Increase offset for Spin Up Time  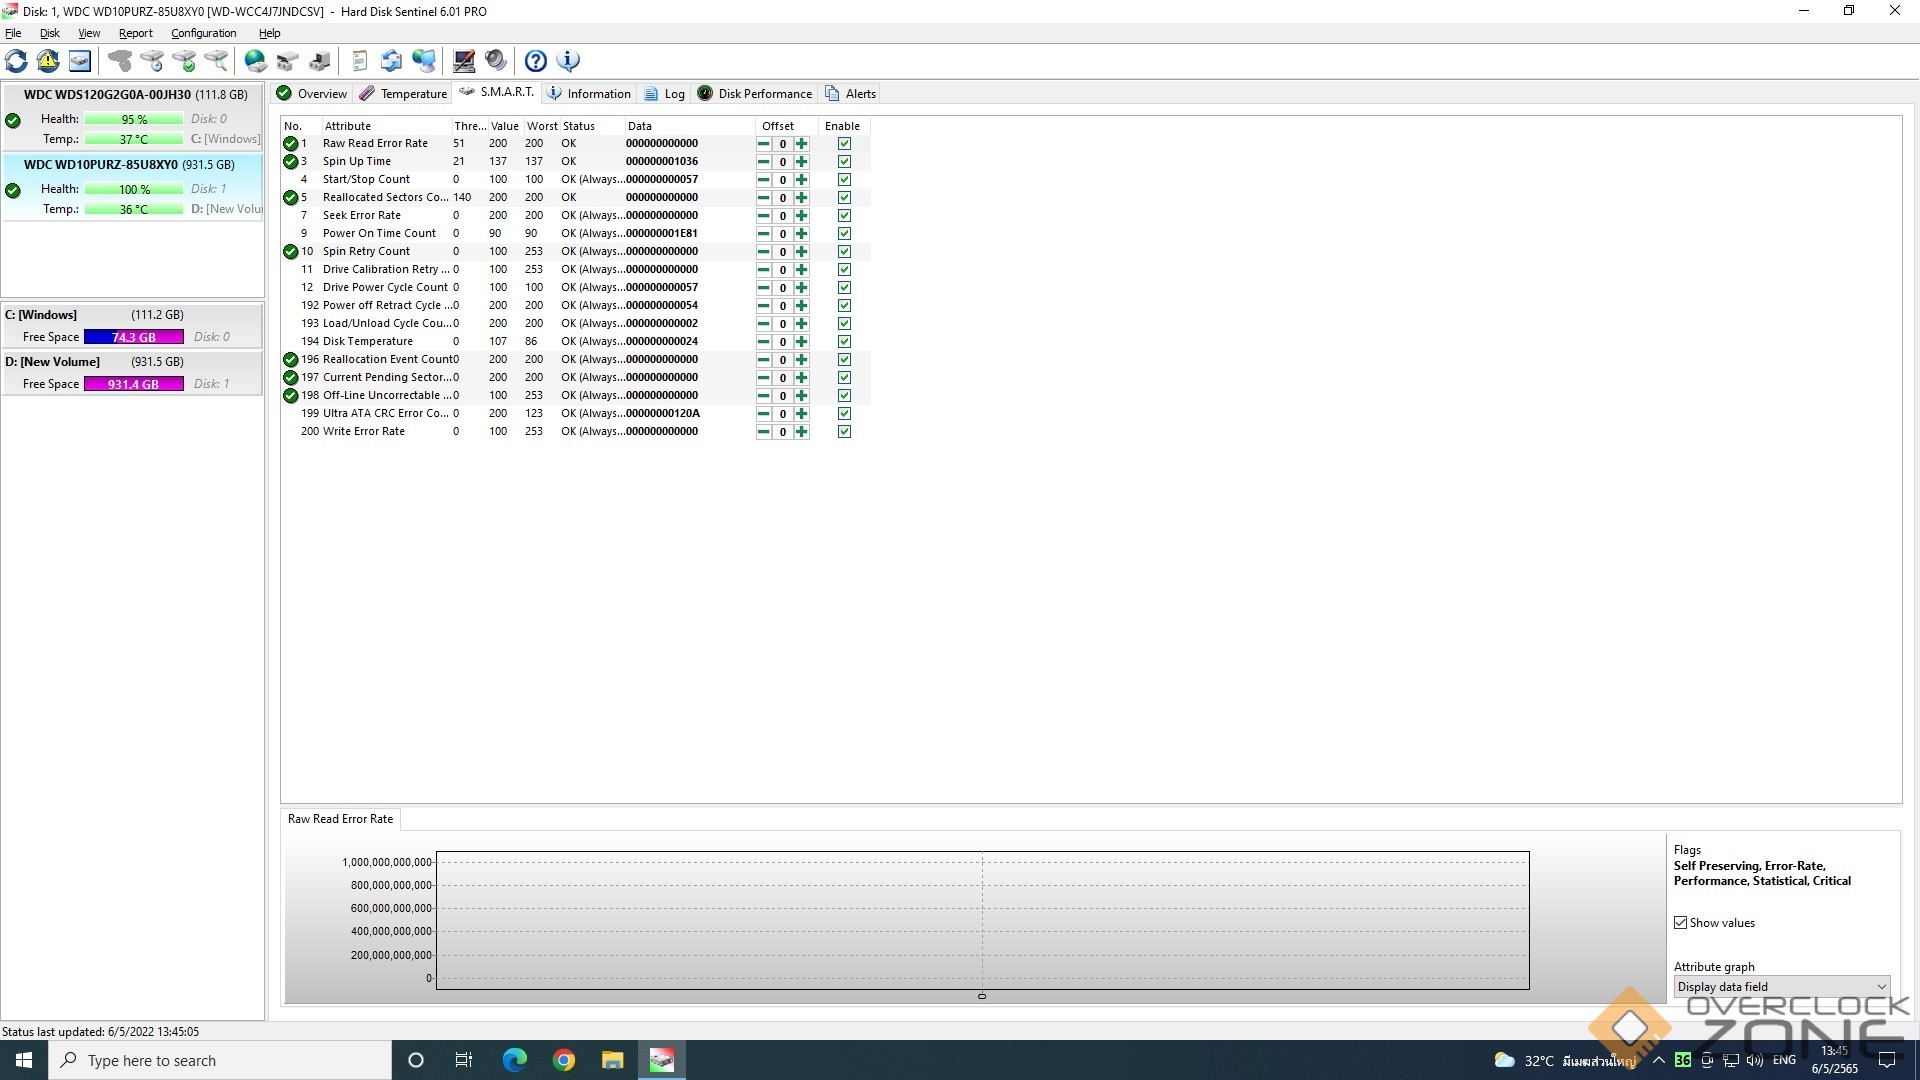(x=802, y=162)
